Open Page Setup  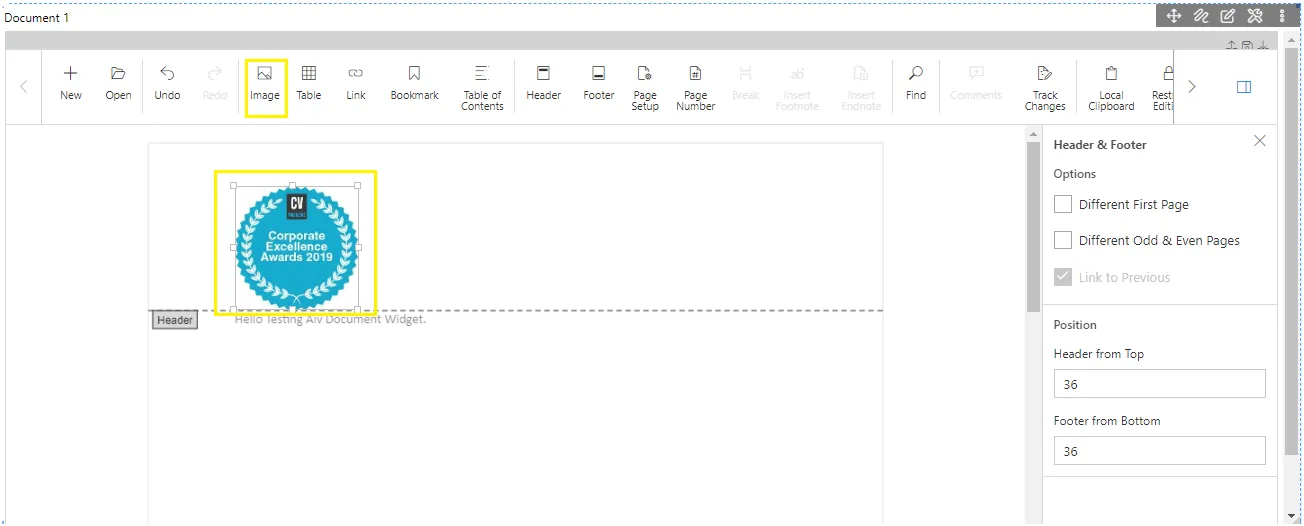[645, 88]
